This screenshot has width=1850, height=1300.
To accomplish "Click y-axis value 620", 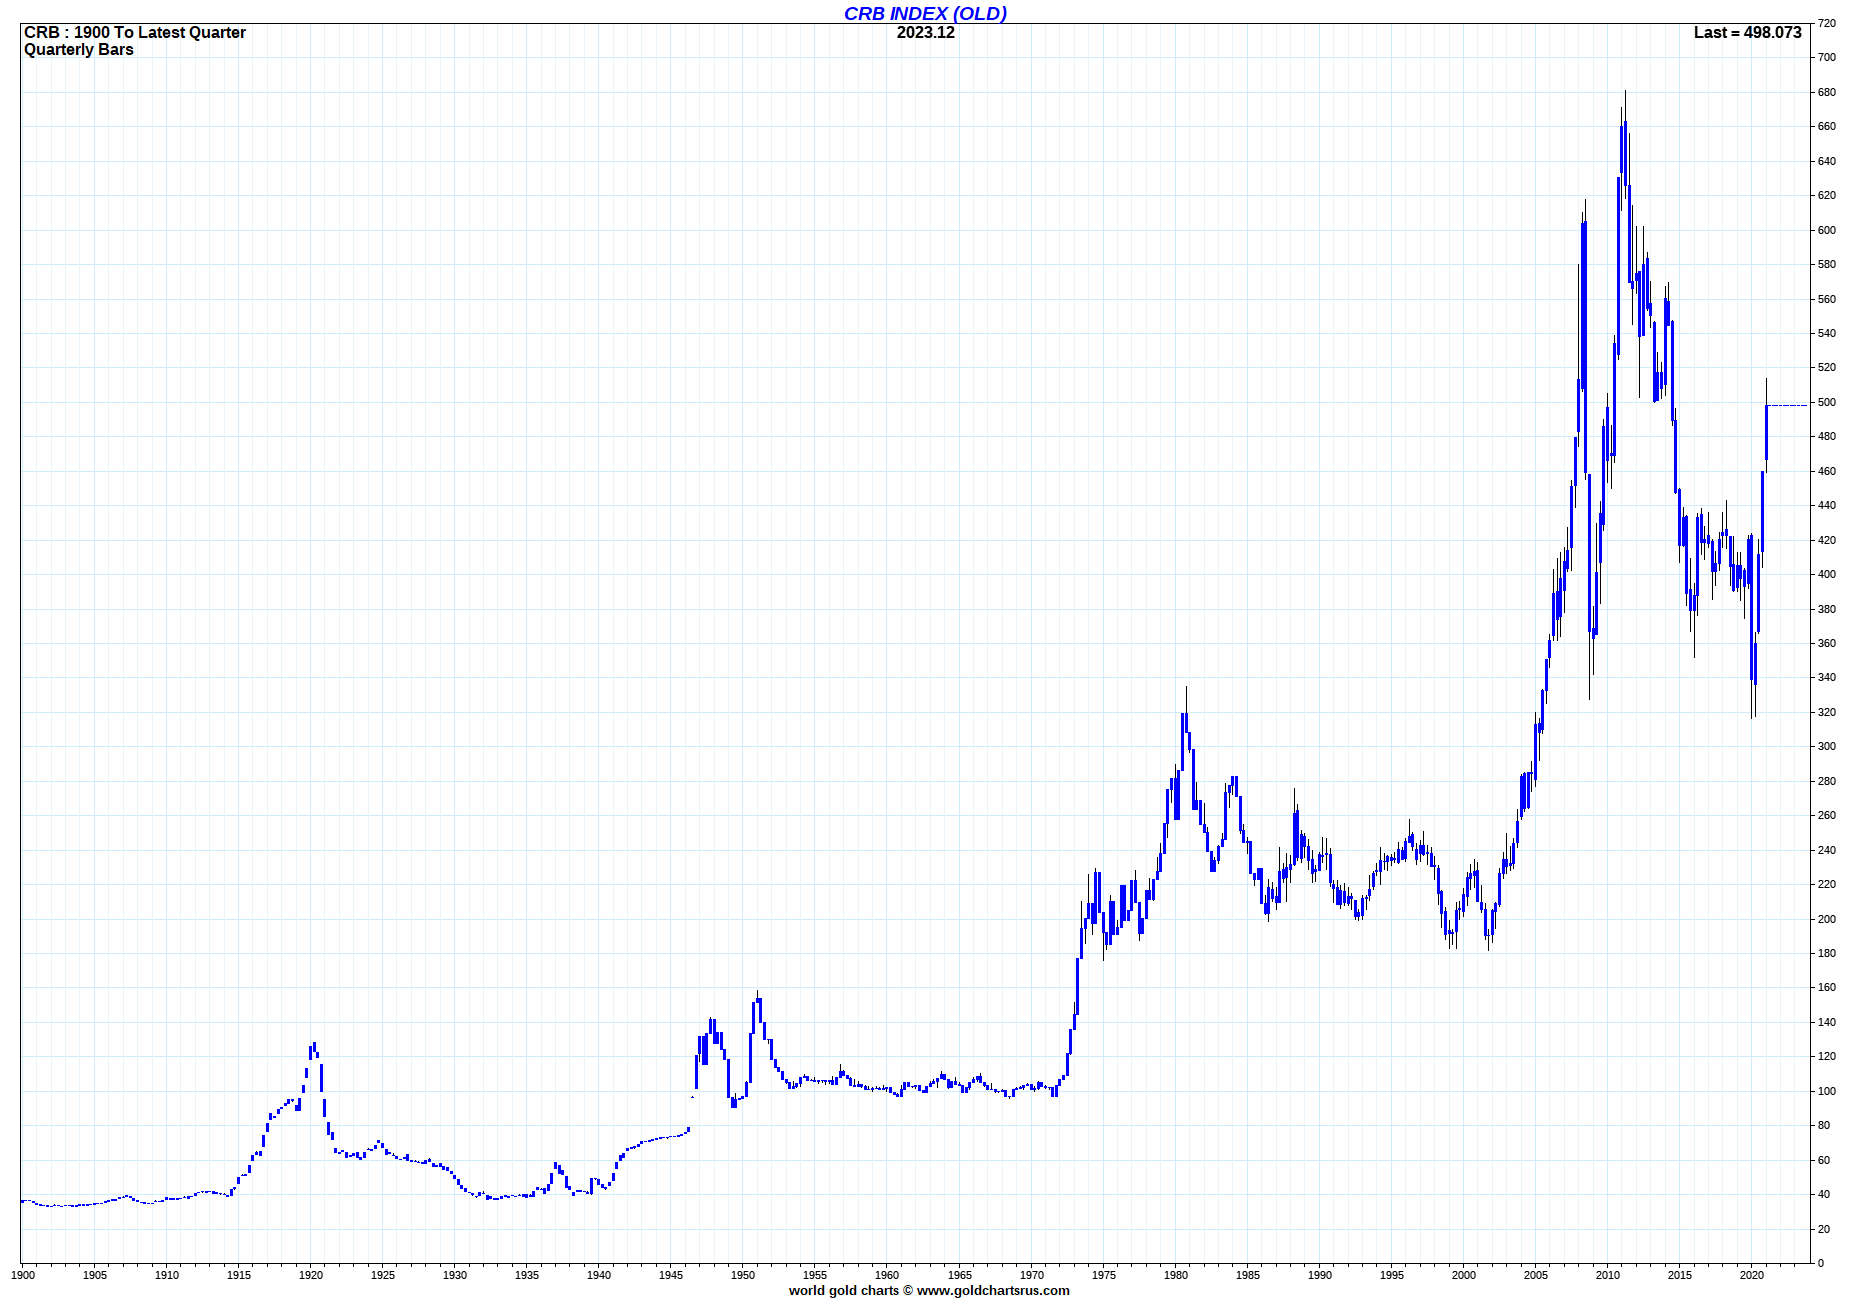I will pos(1827,195).
